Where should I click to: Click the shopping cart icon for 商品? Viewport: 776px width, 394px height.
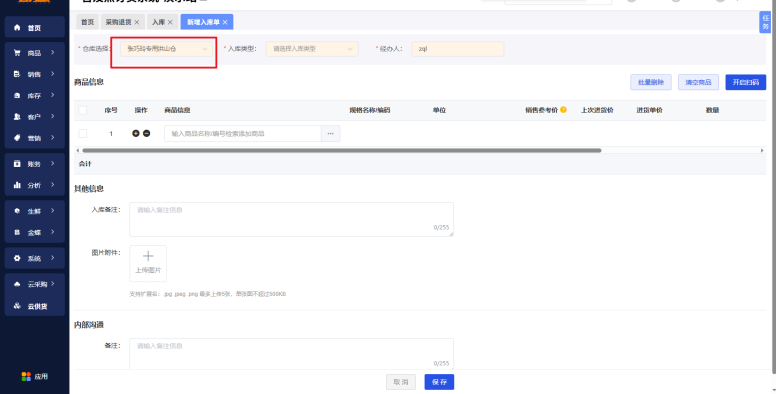tap(17, 53)
